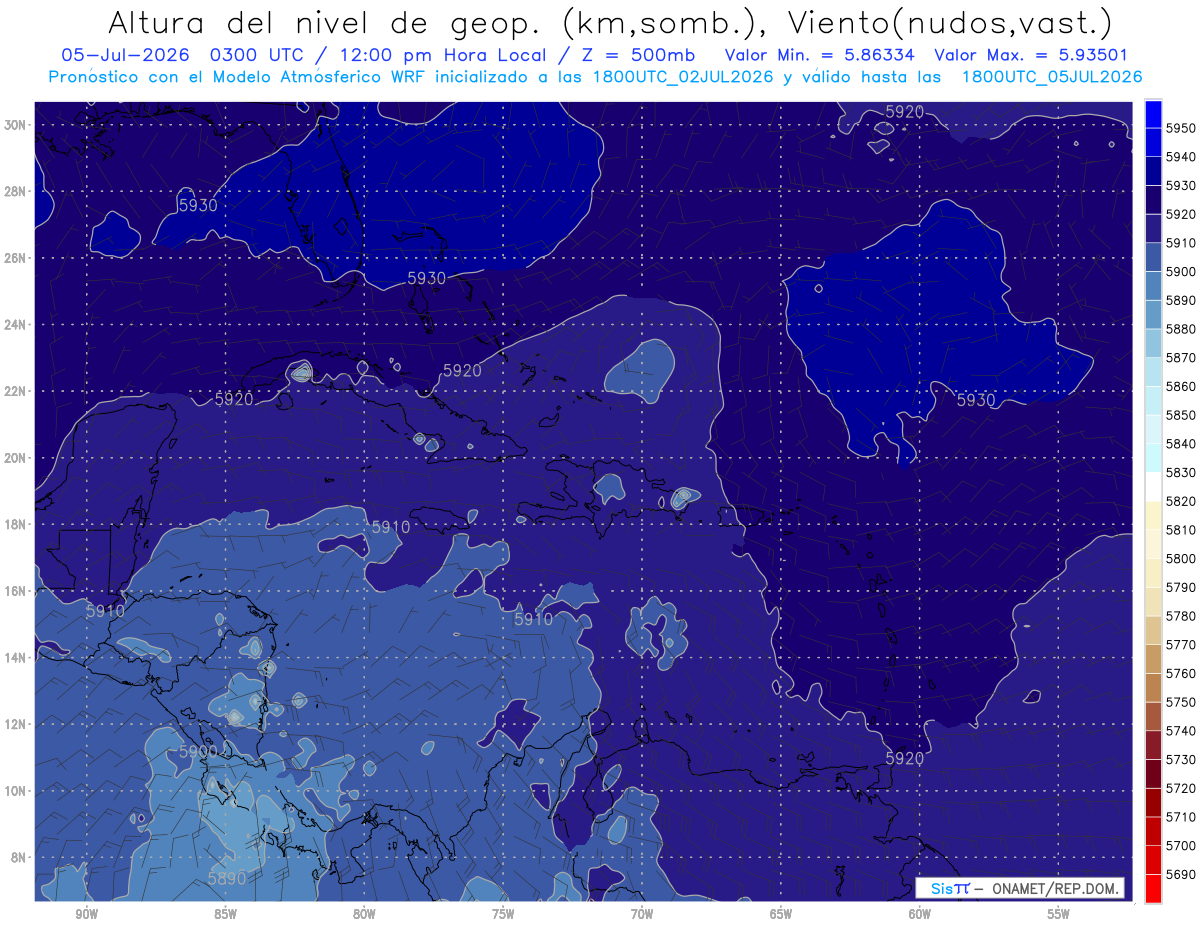The image size is (1200, 927).
Task: Click the 5840 color scale label
Action: coord(1182,444)
